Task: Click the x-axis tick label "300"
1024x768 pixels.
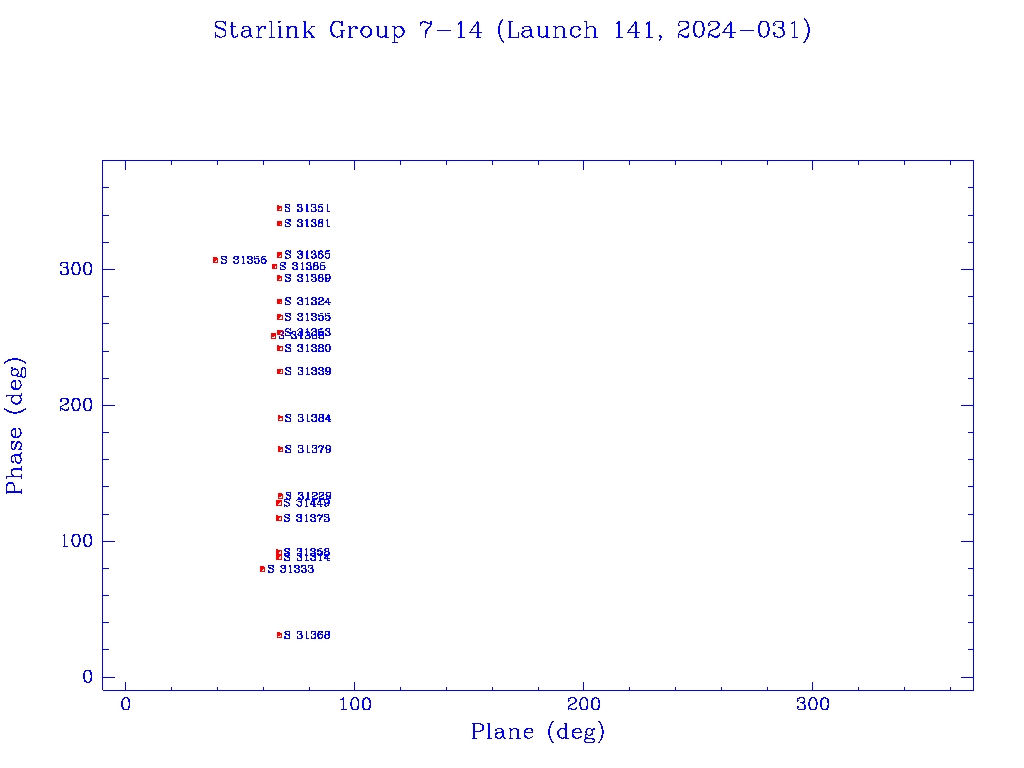Action: [x=812, y=704]
